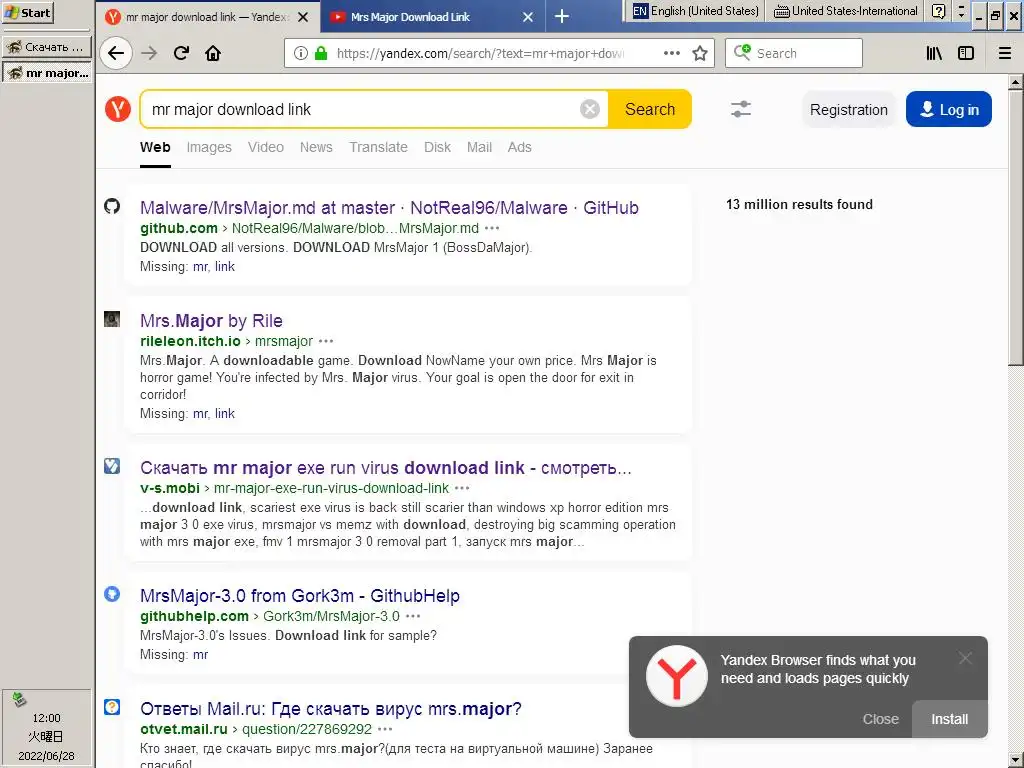Open the Library bookmarks icon

(935, 54)
